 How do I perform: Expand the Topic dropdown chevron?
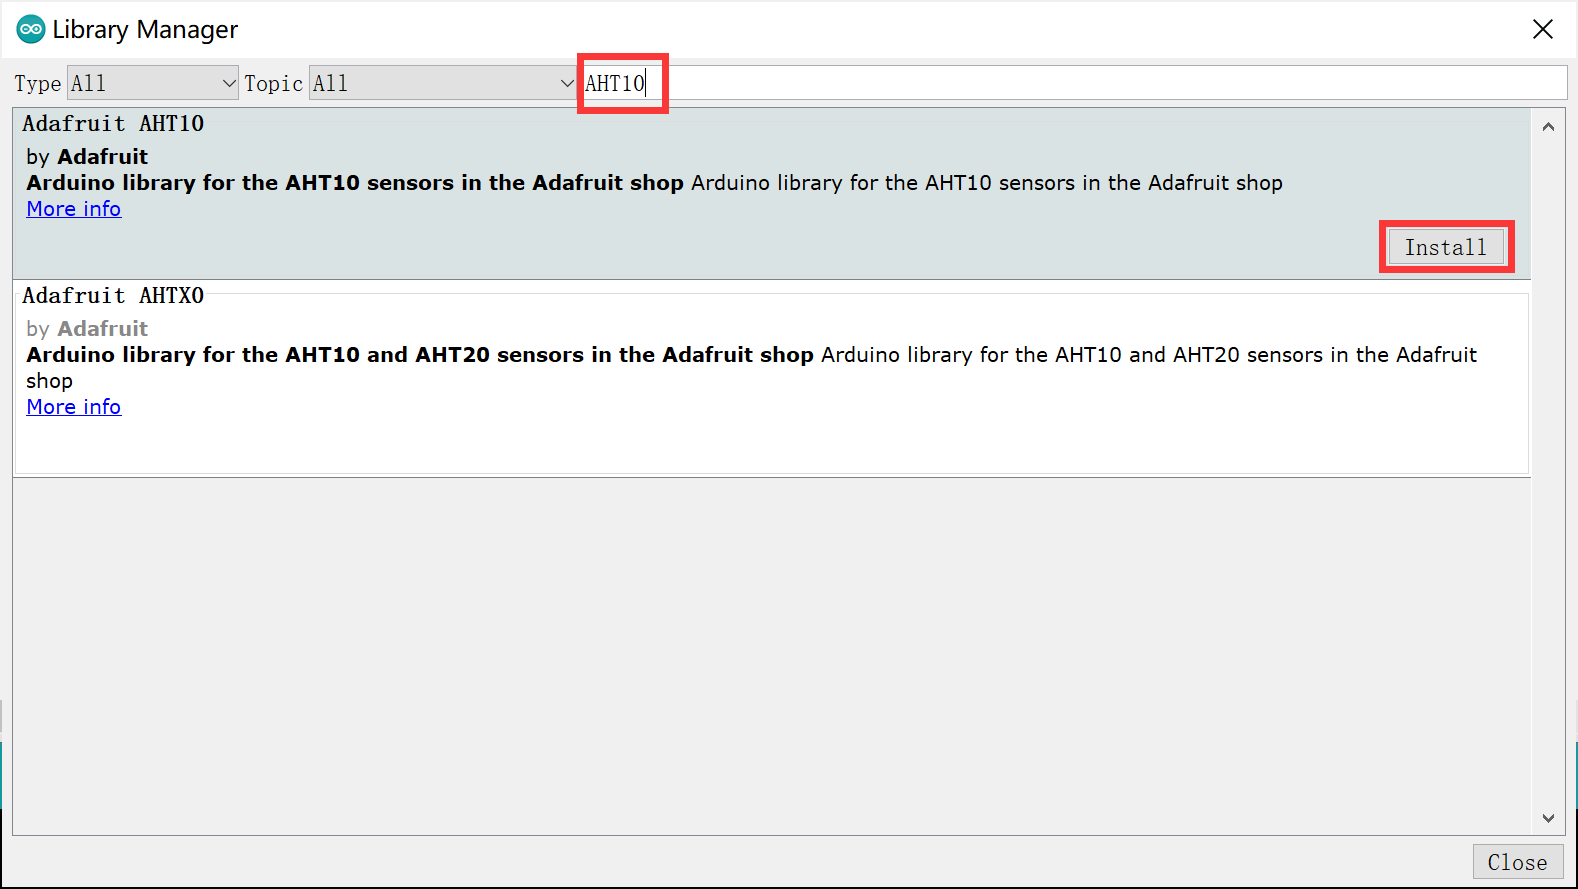(567, 83)
